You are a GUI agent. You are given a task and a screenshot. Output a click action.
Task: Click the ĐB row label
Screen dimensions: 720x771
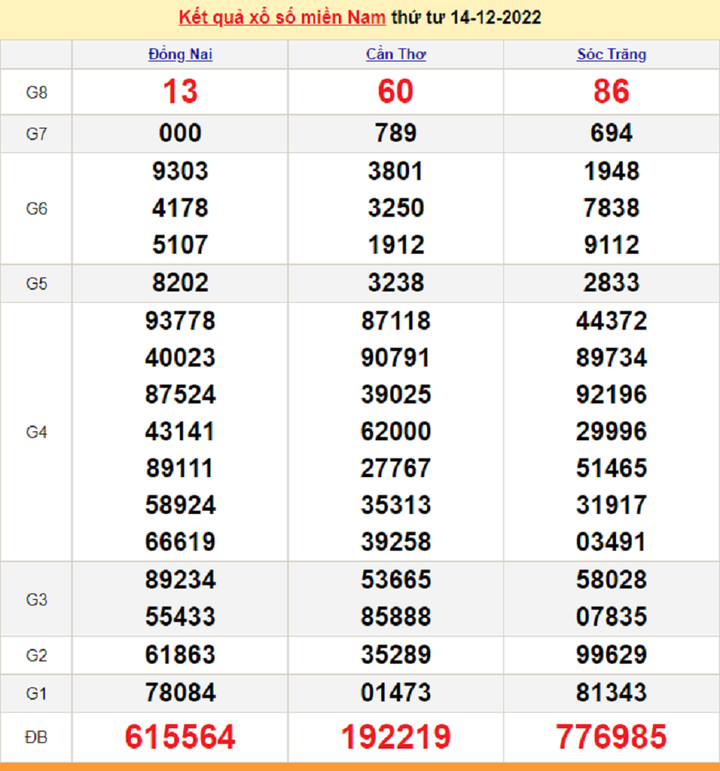[x=36, y=738]
